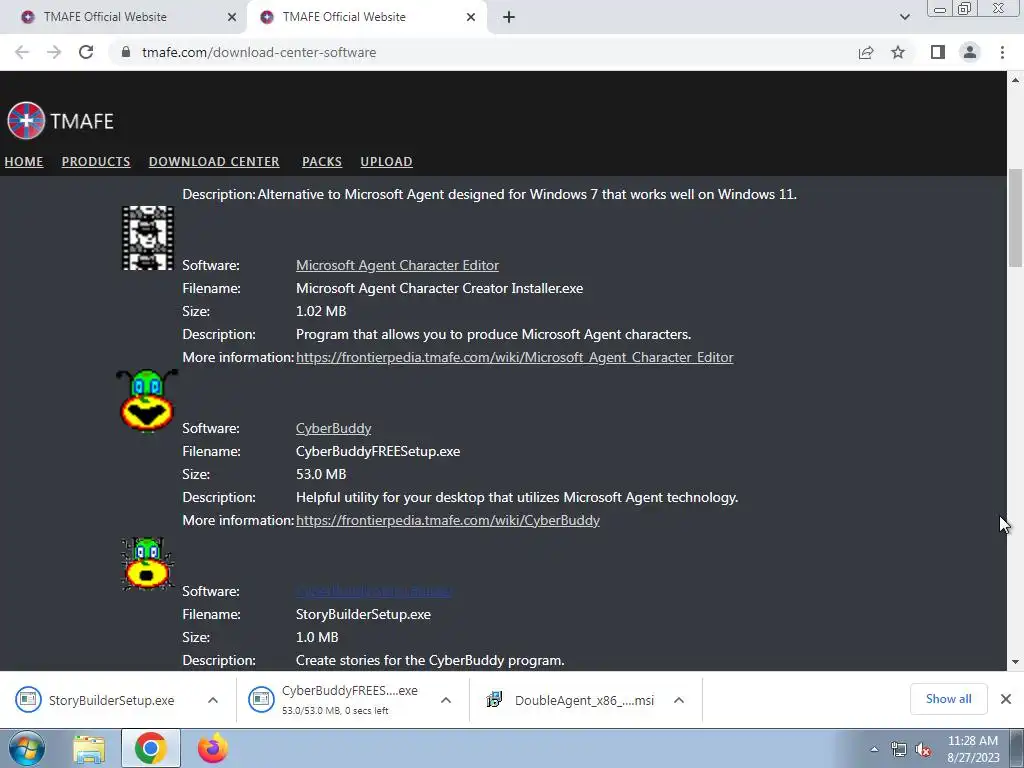This screenshot has height=768, width=1024.
Task: Close the downloads bar
Action: (1006, 699)
